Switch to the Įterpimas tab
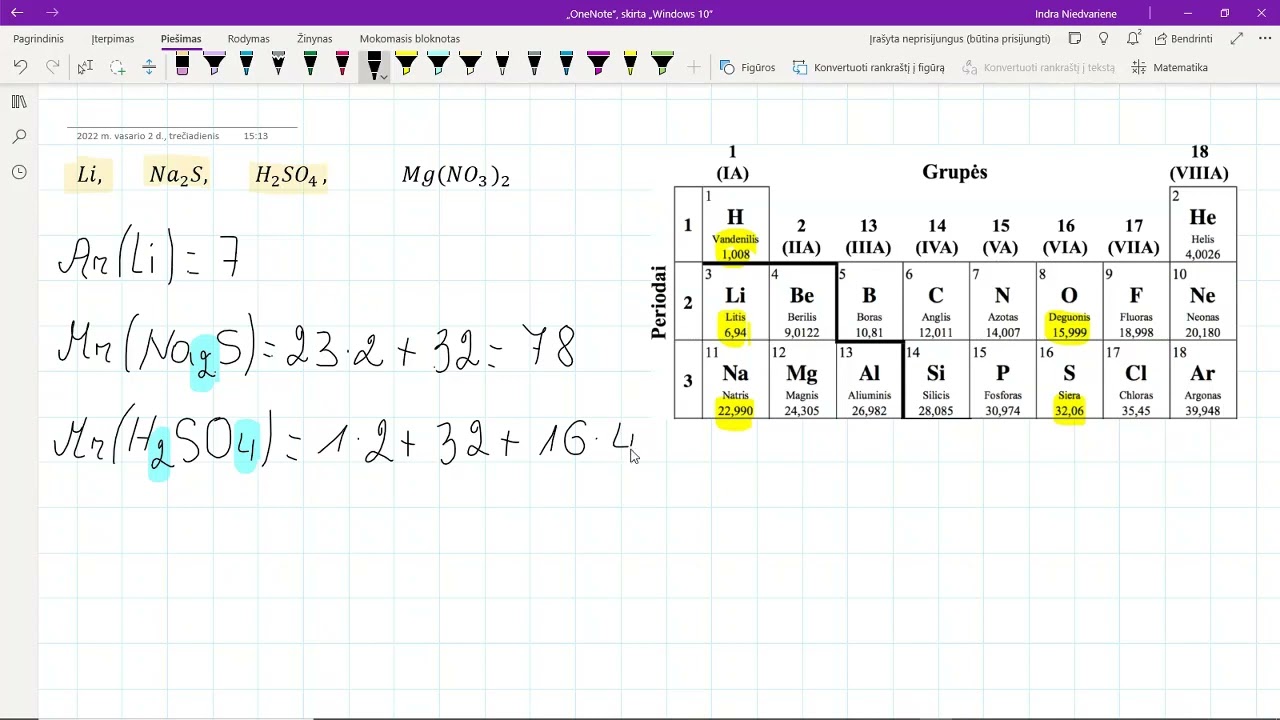 coord(113,39)
